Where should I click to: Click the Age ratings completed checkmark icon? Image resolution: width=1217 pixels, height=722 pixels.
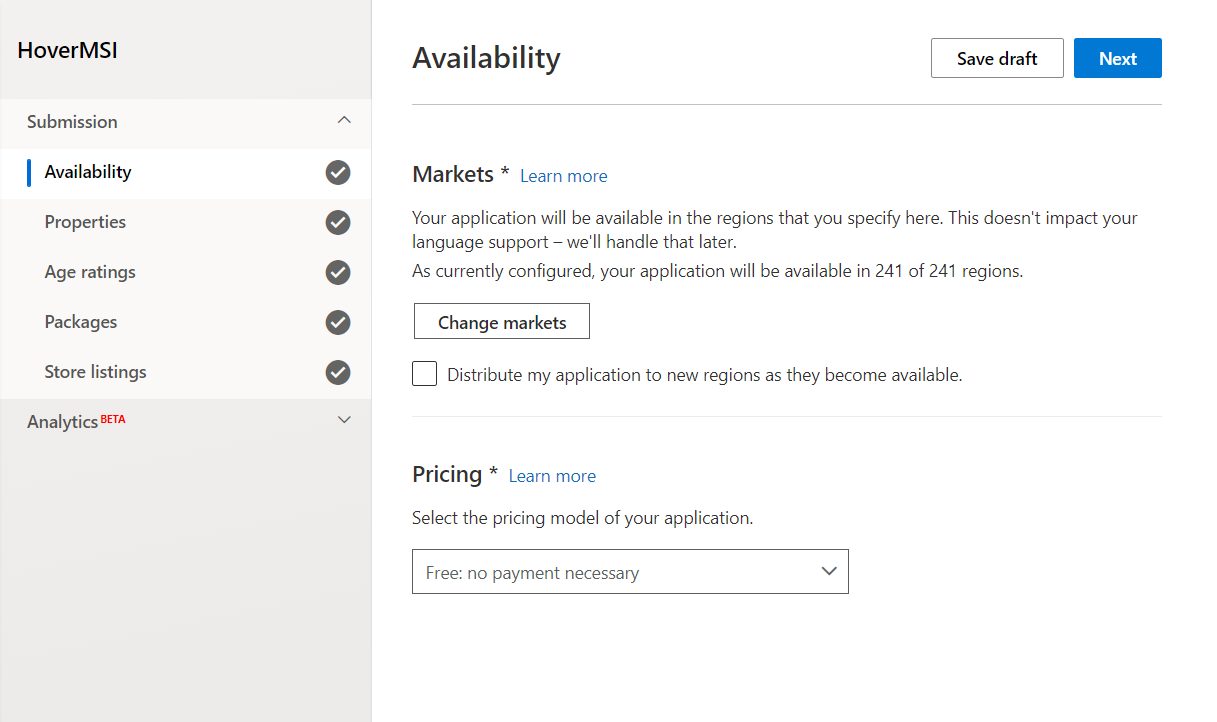(x=338, y=273)
